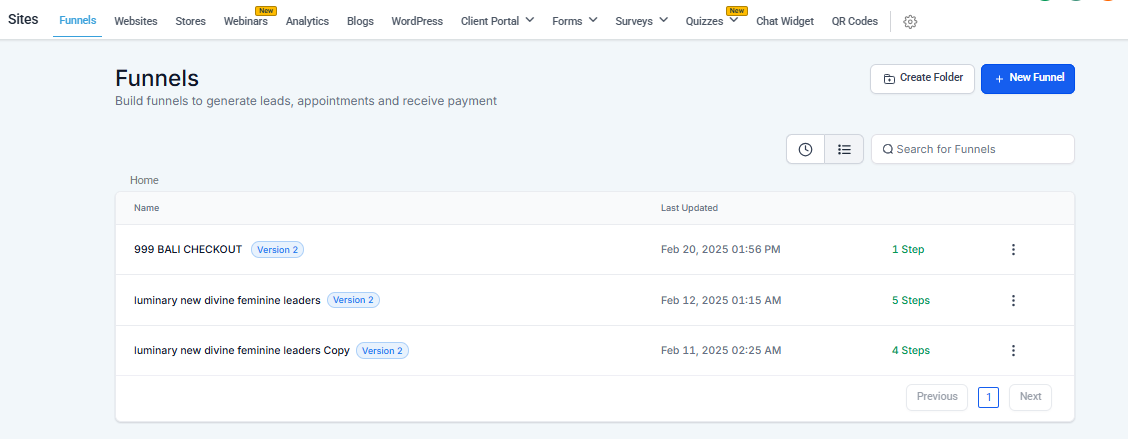This screenshot has height=439, width=1128.
Task: Open options for luminary funnel with 5 Steps
Action: coord(1013,300)
